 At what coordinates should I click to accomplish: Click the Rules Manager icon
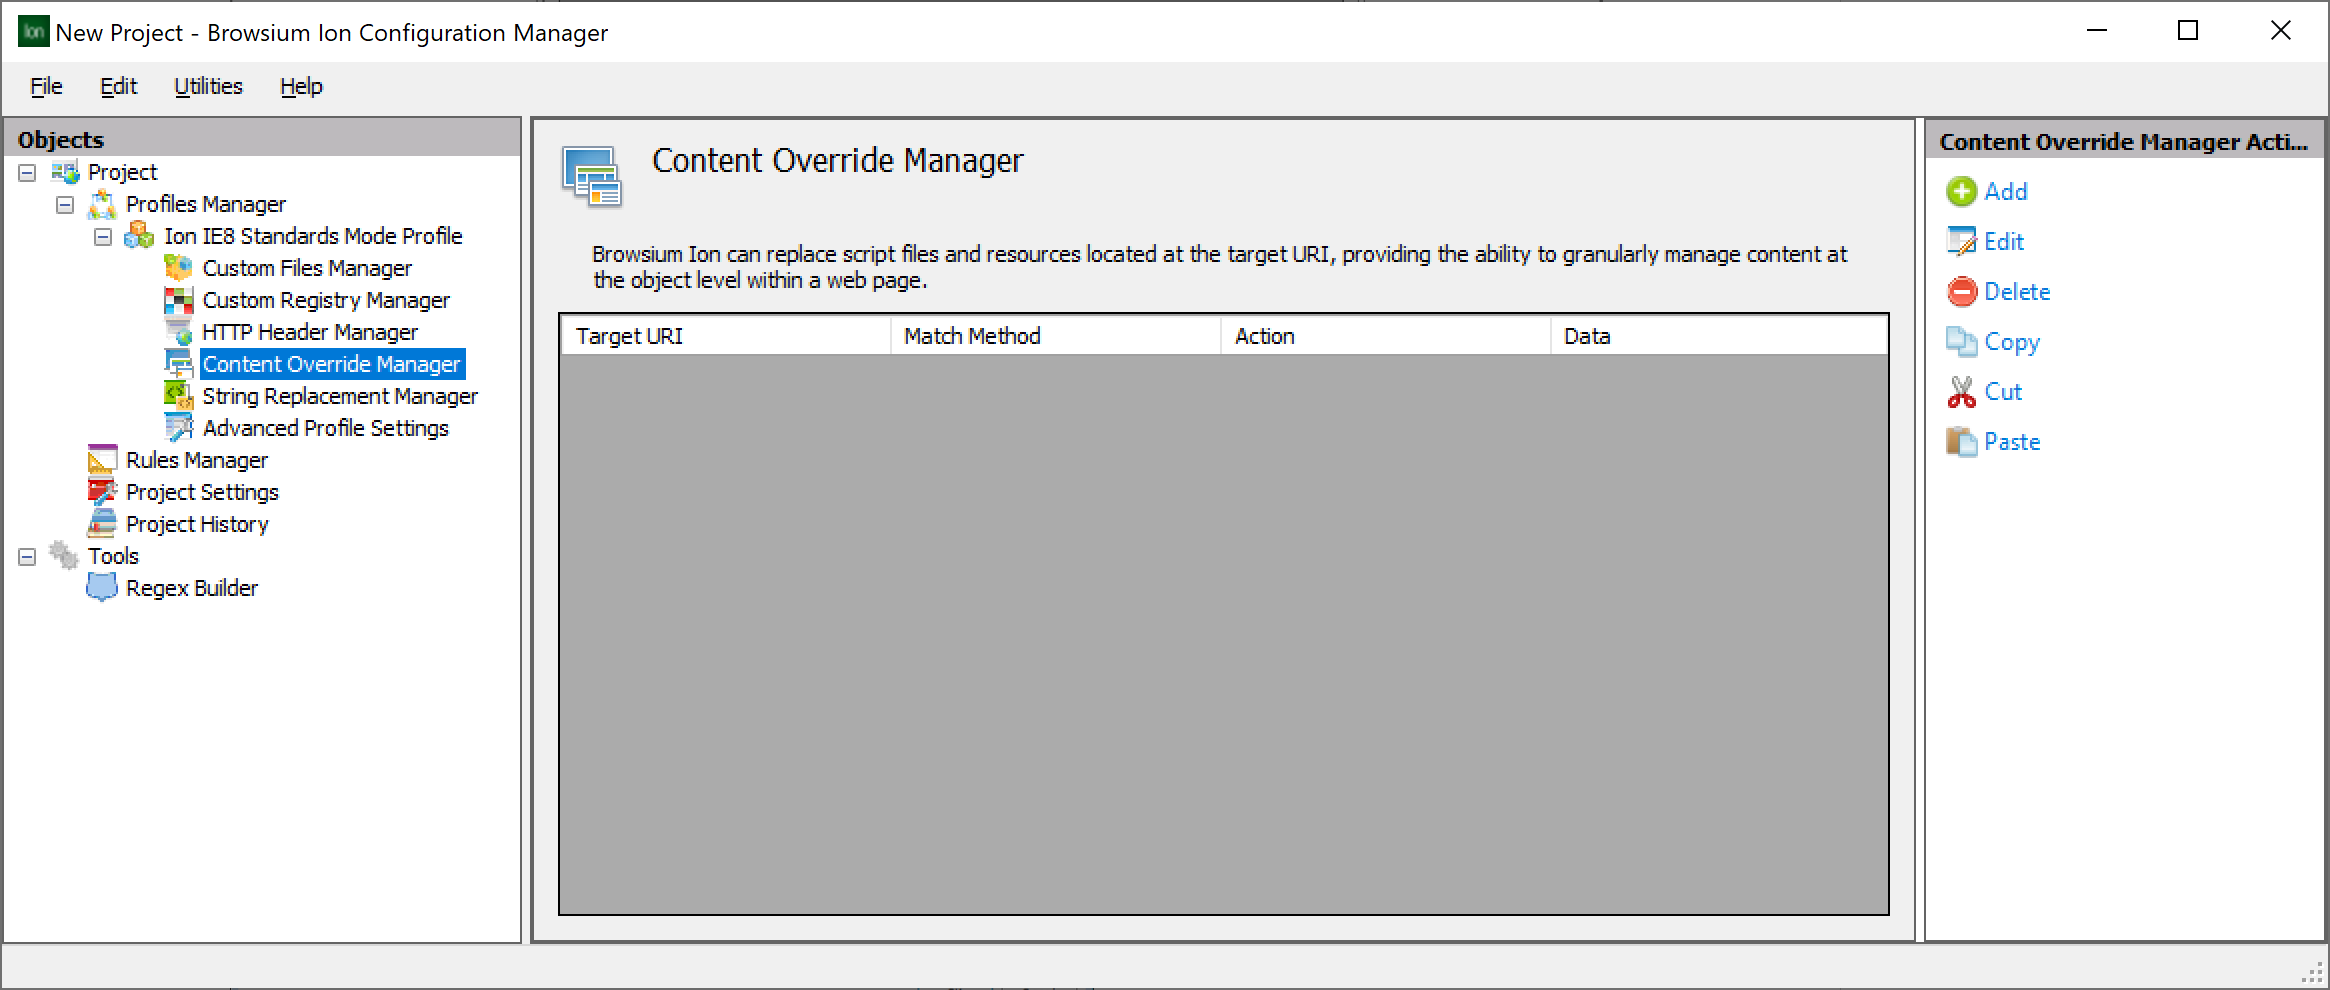[x=103, y=459]
